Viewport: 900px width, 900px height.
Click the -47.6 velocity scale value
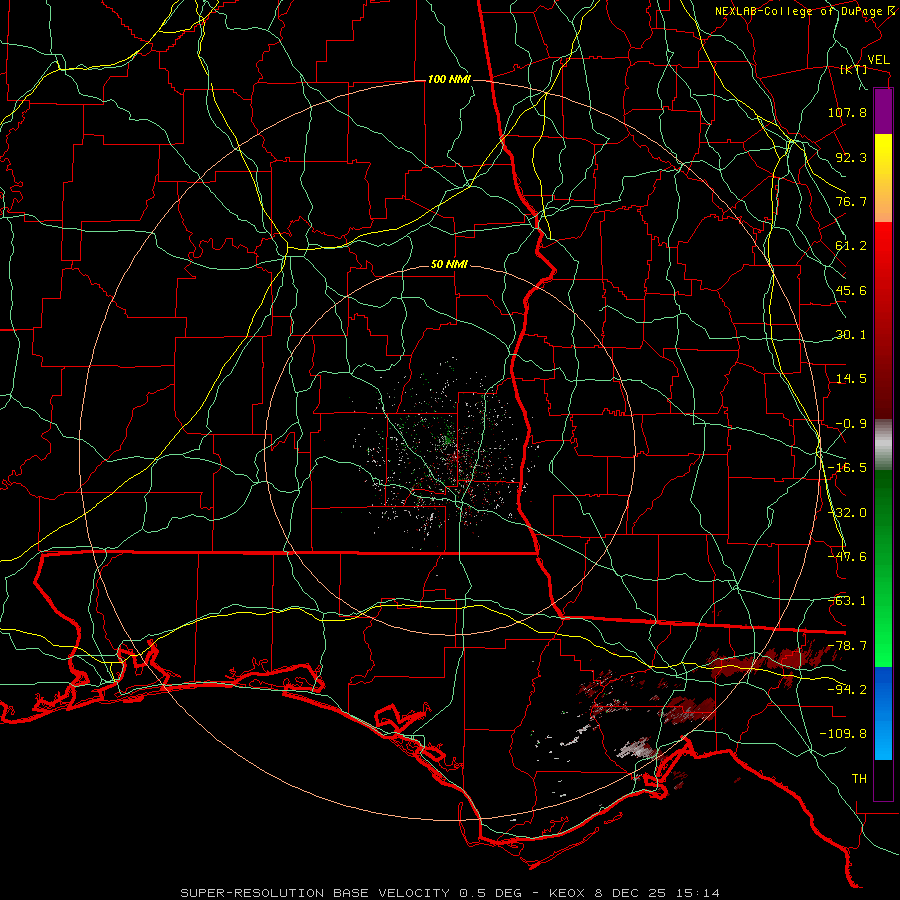coord(847,557)
